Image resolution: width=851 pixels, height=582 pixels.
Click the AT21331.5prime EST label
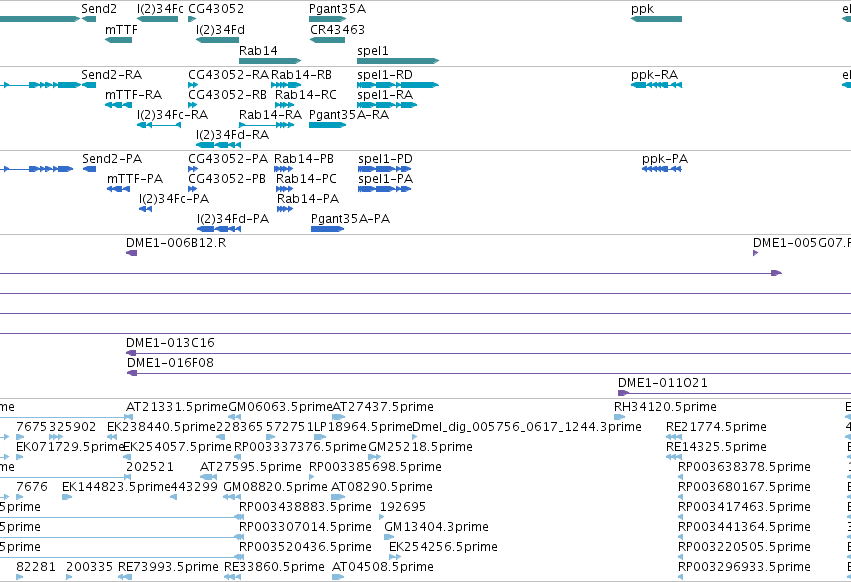pos(177,407)
